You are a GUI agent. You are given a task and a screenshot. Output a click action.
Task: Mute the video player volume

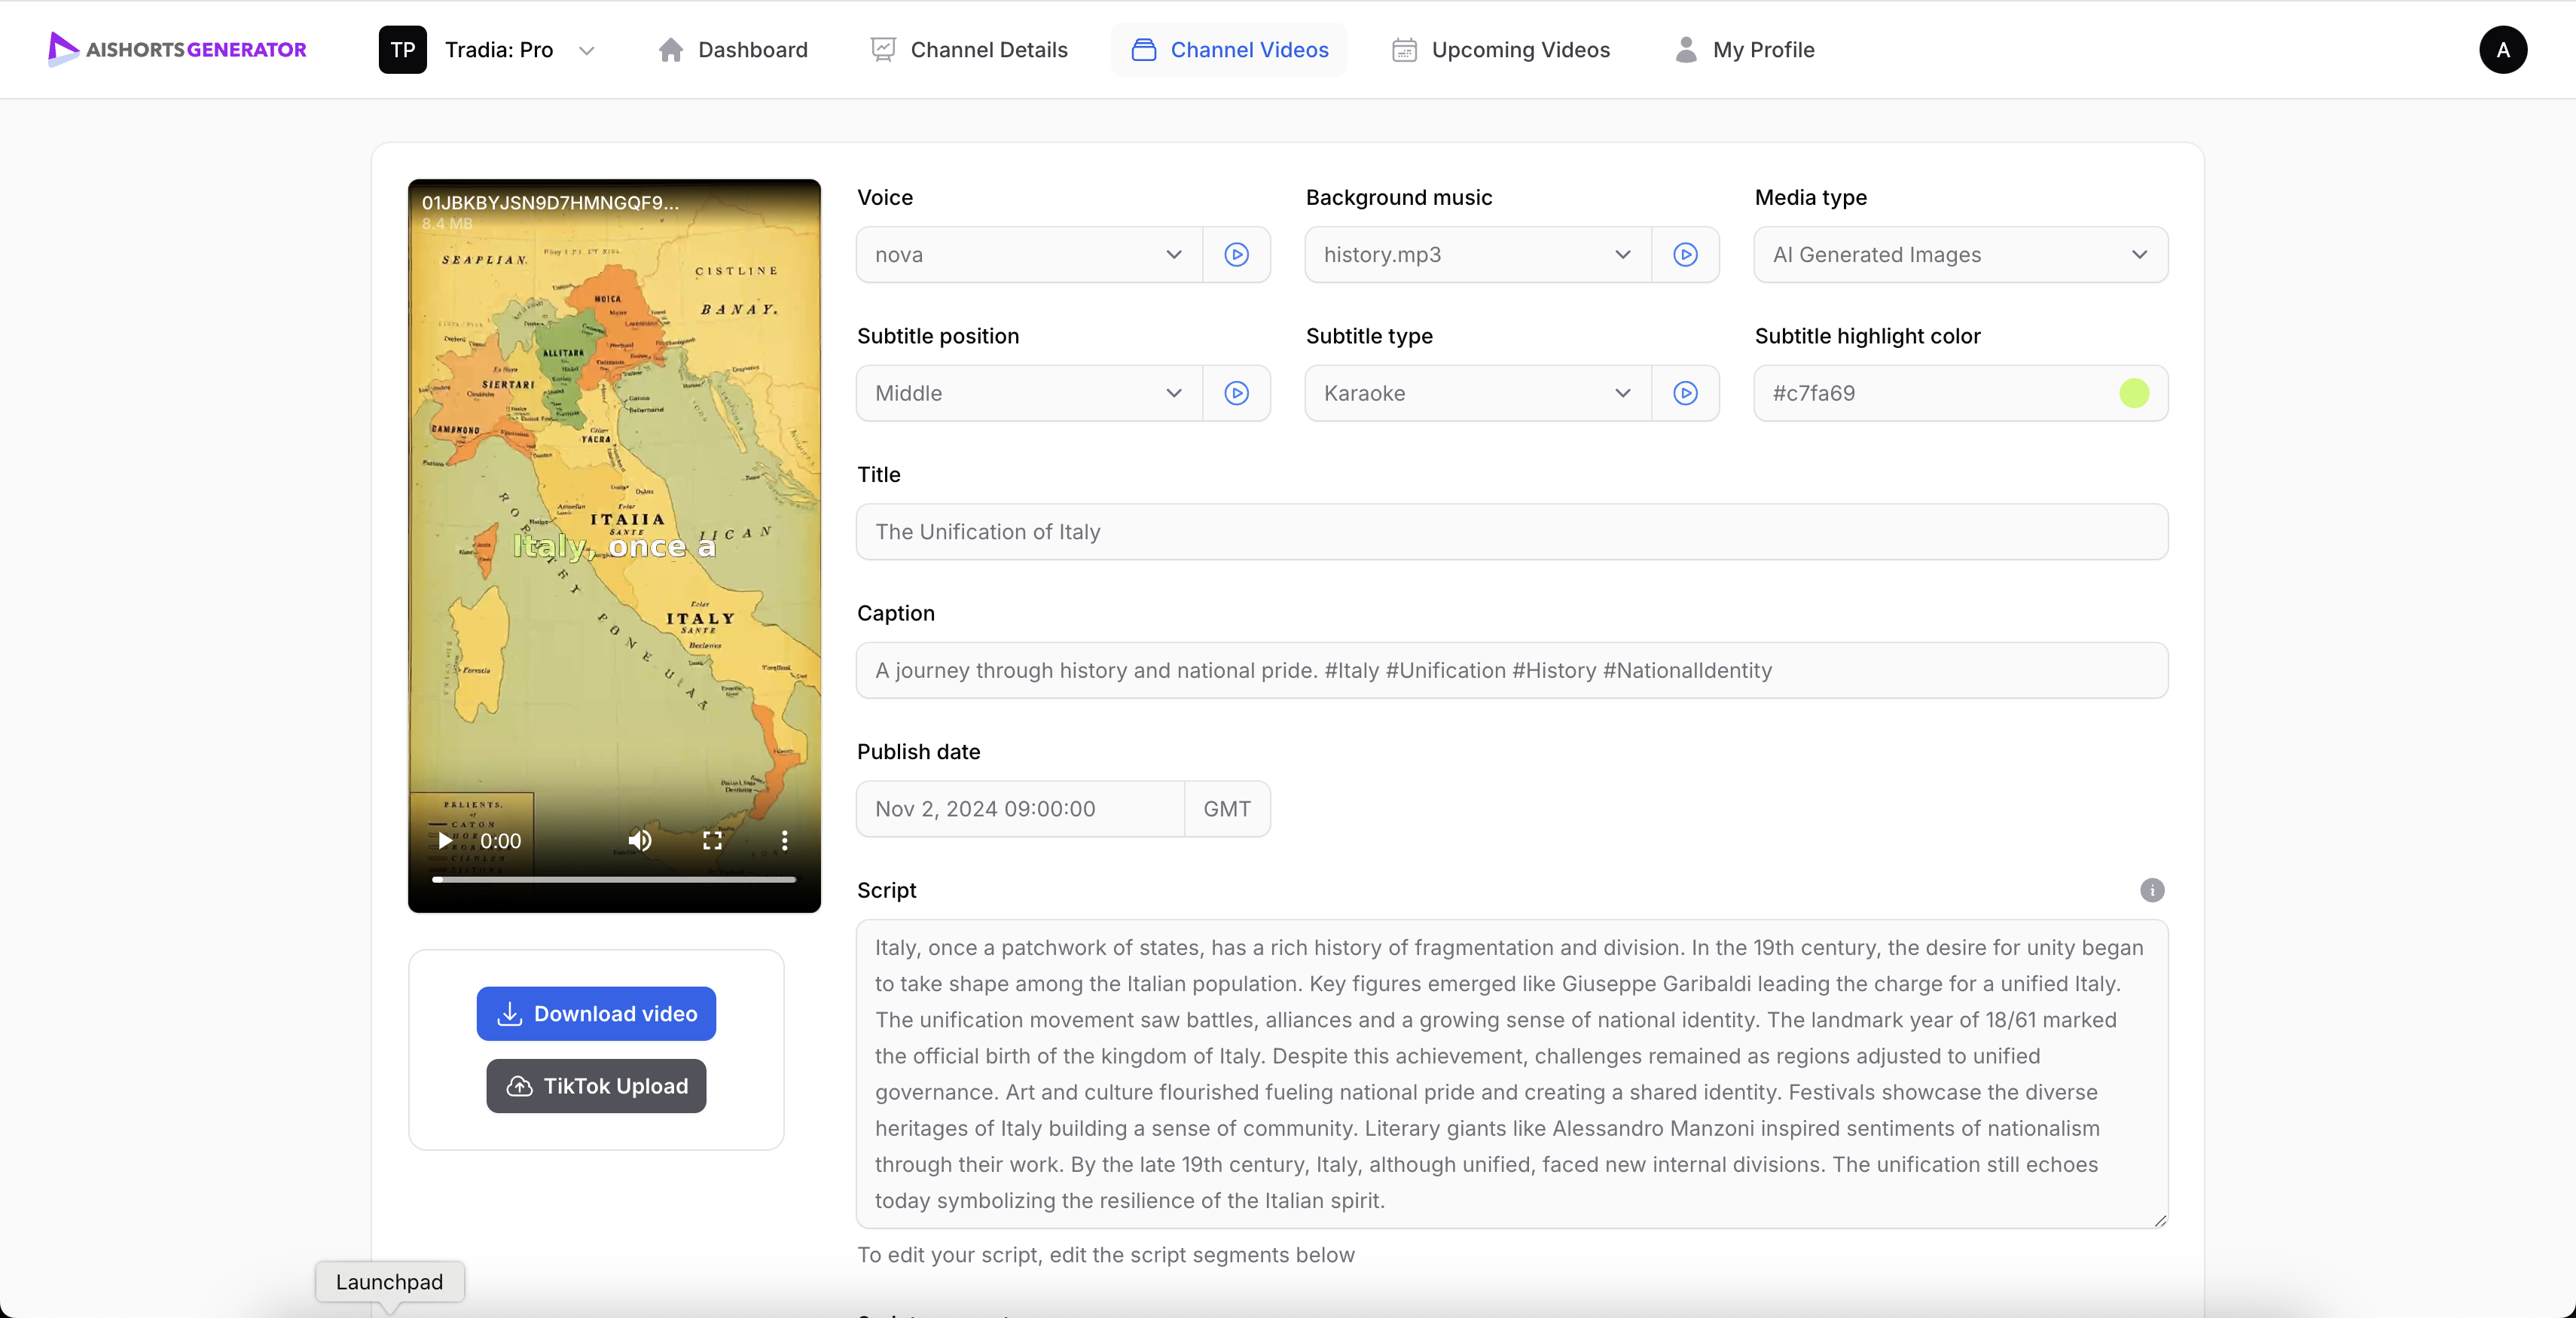(x=640, y=841)
